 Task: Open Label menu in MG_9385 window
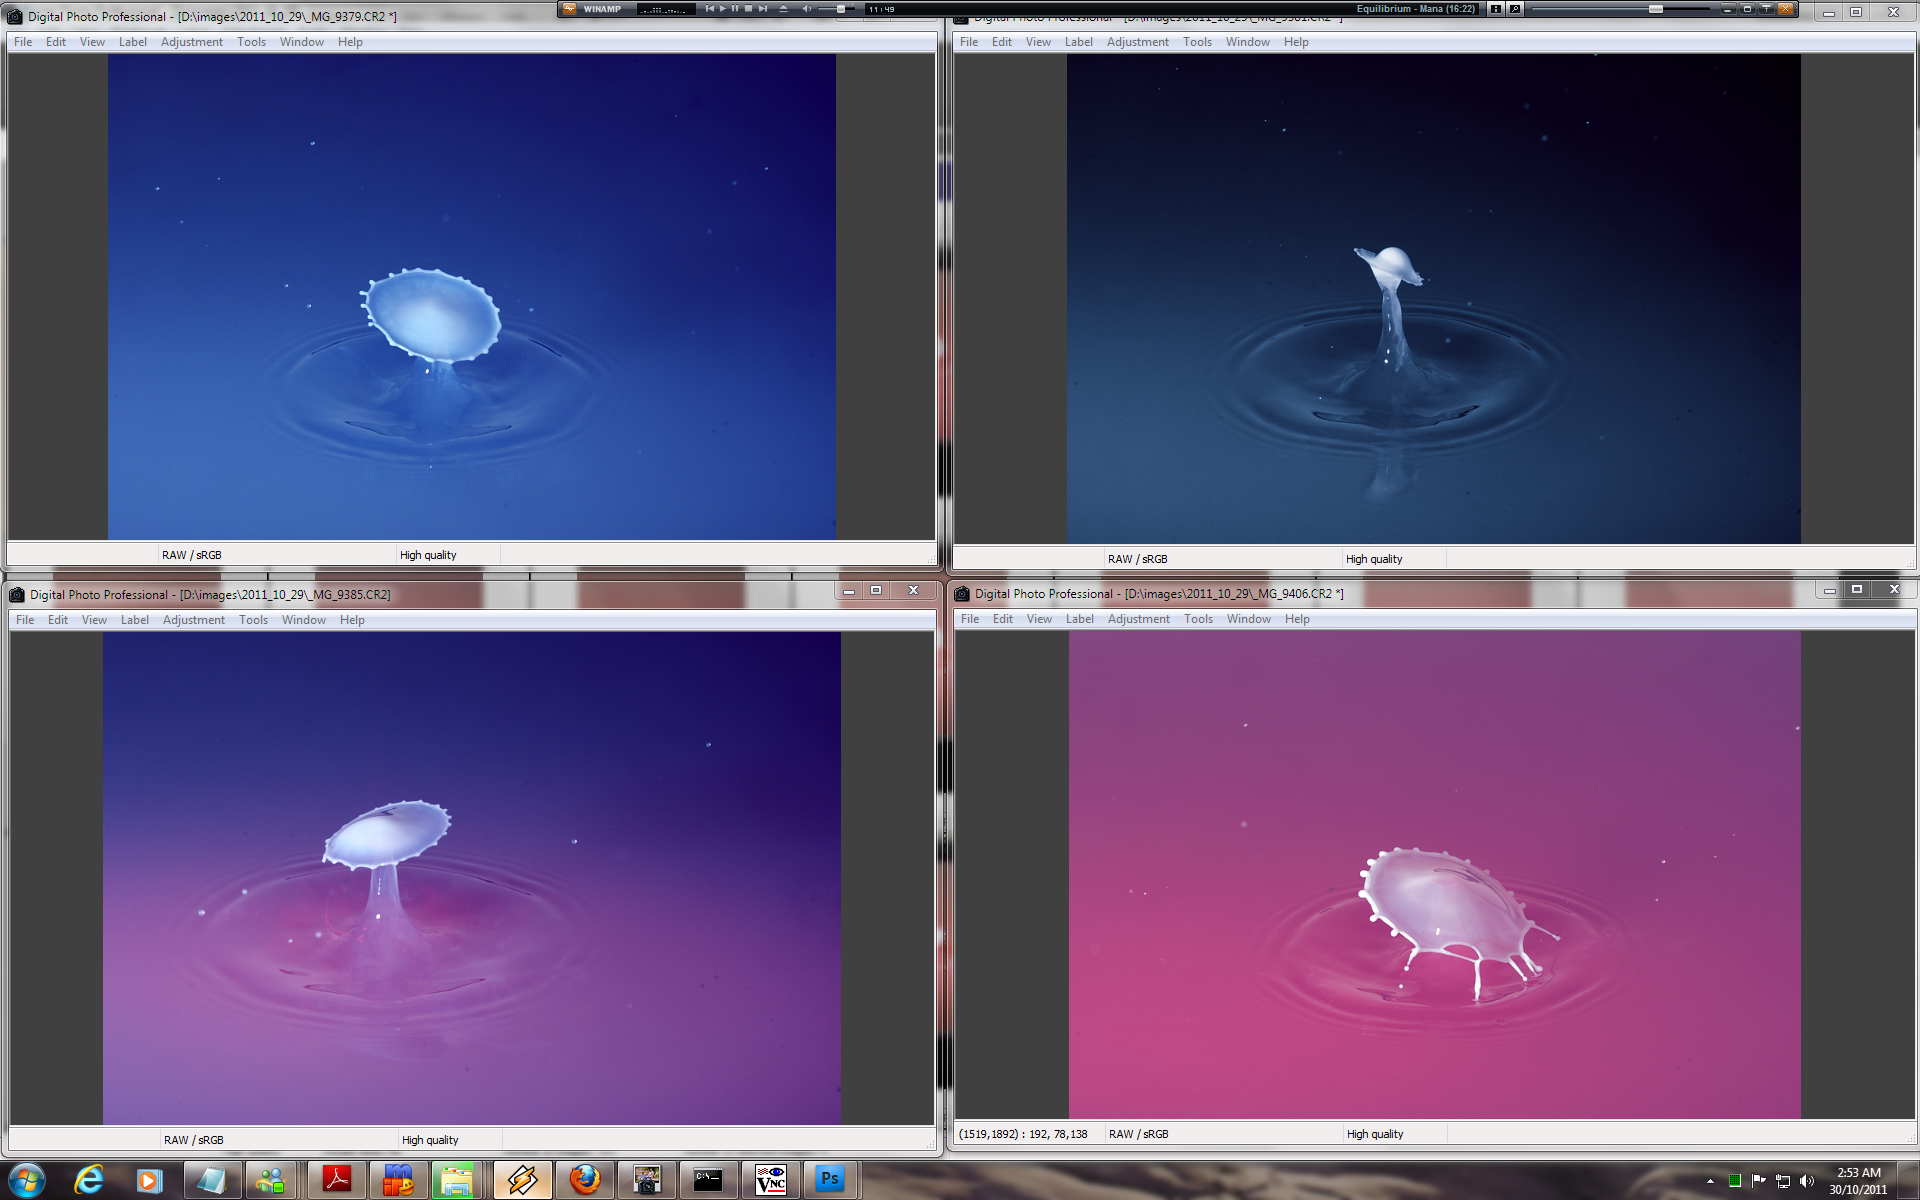coord(134,620)
